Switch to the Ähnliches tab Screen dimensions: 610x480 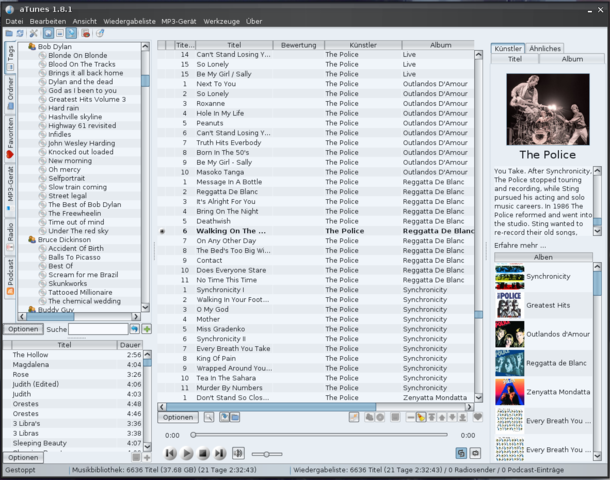(x=545, y=49)
